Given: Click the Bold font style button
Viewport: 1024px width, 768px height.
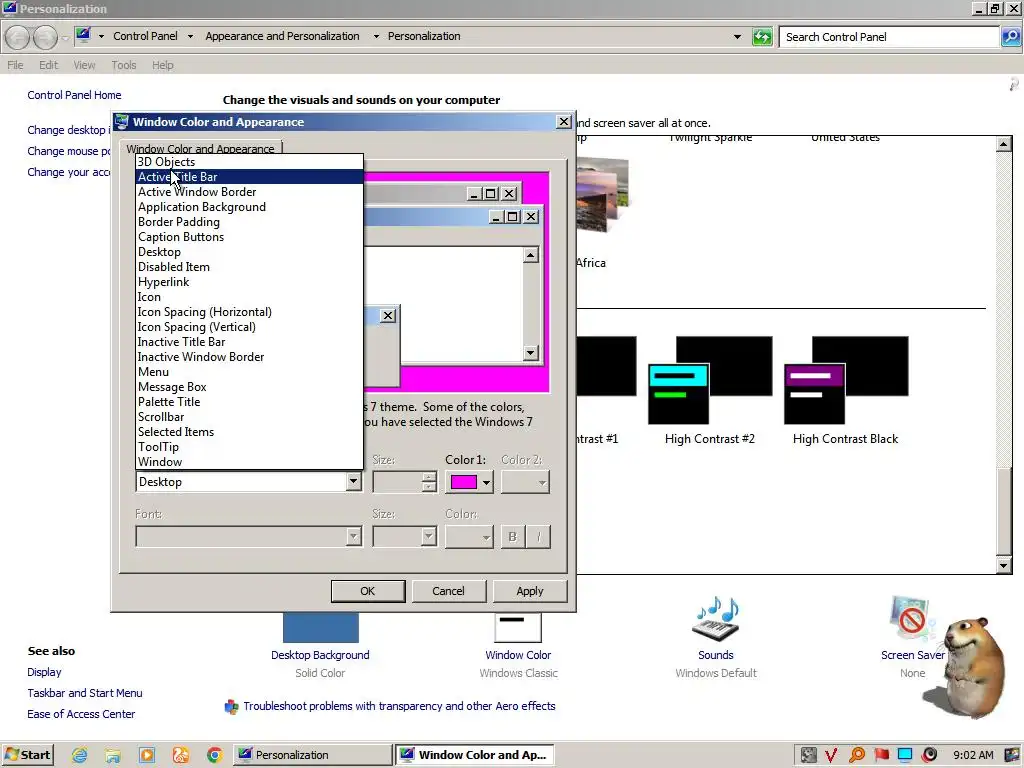Looking at the screenshot, I should click(513, 537).
